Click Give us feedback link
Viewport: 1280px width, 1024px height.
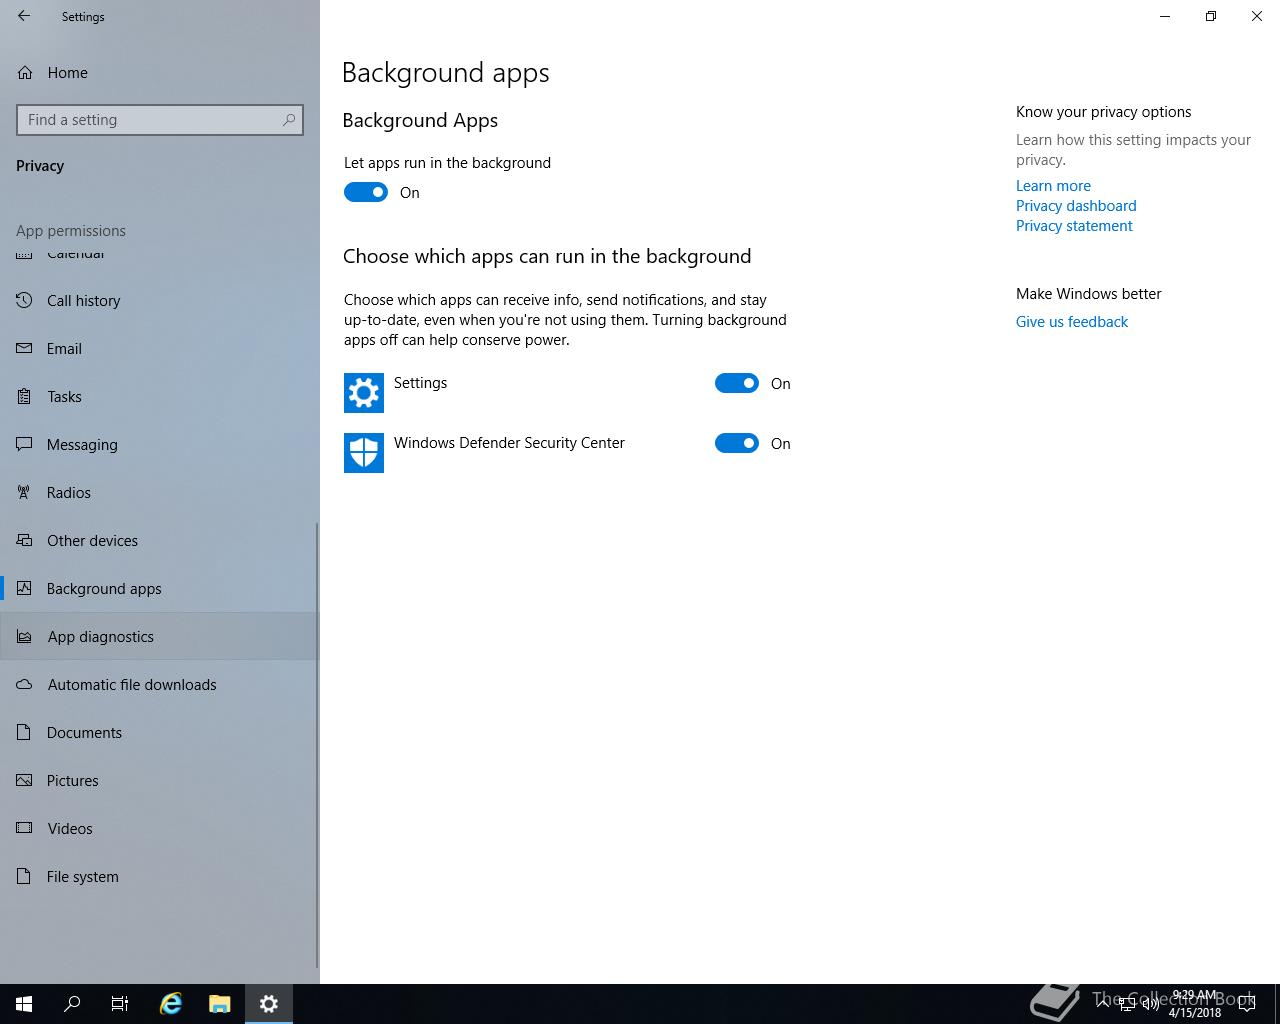click(x=1072, y=322)
